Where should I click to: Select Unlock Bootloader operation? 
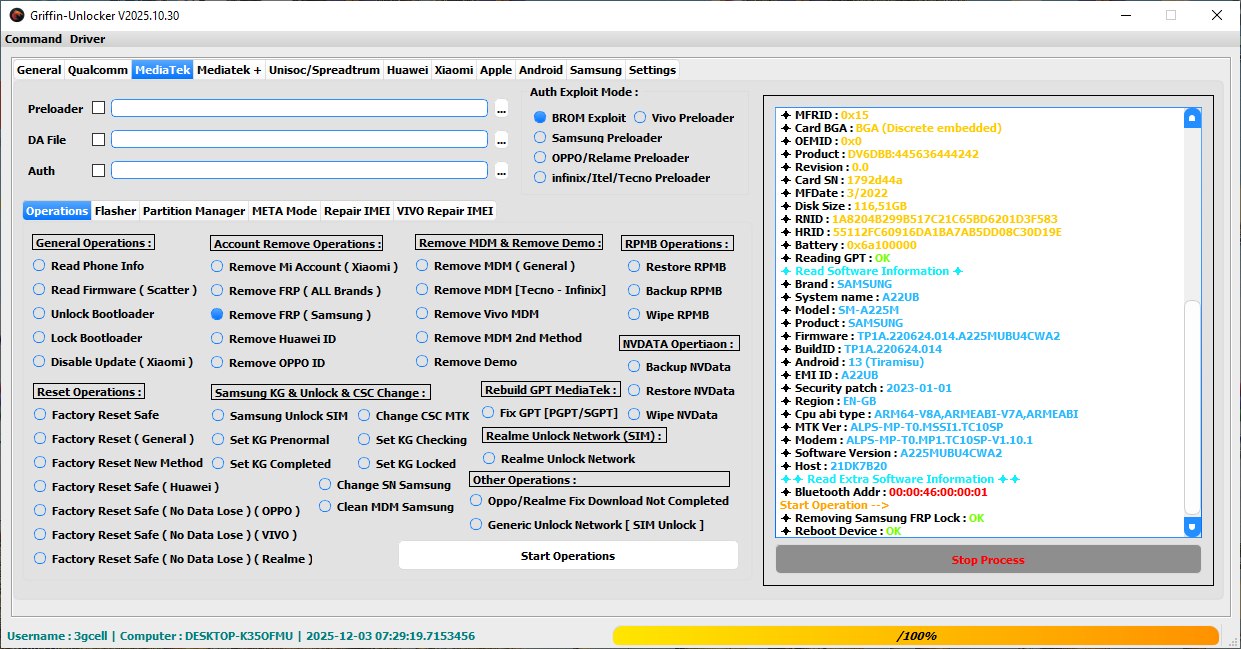tap(94, 314)
